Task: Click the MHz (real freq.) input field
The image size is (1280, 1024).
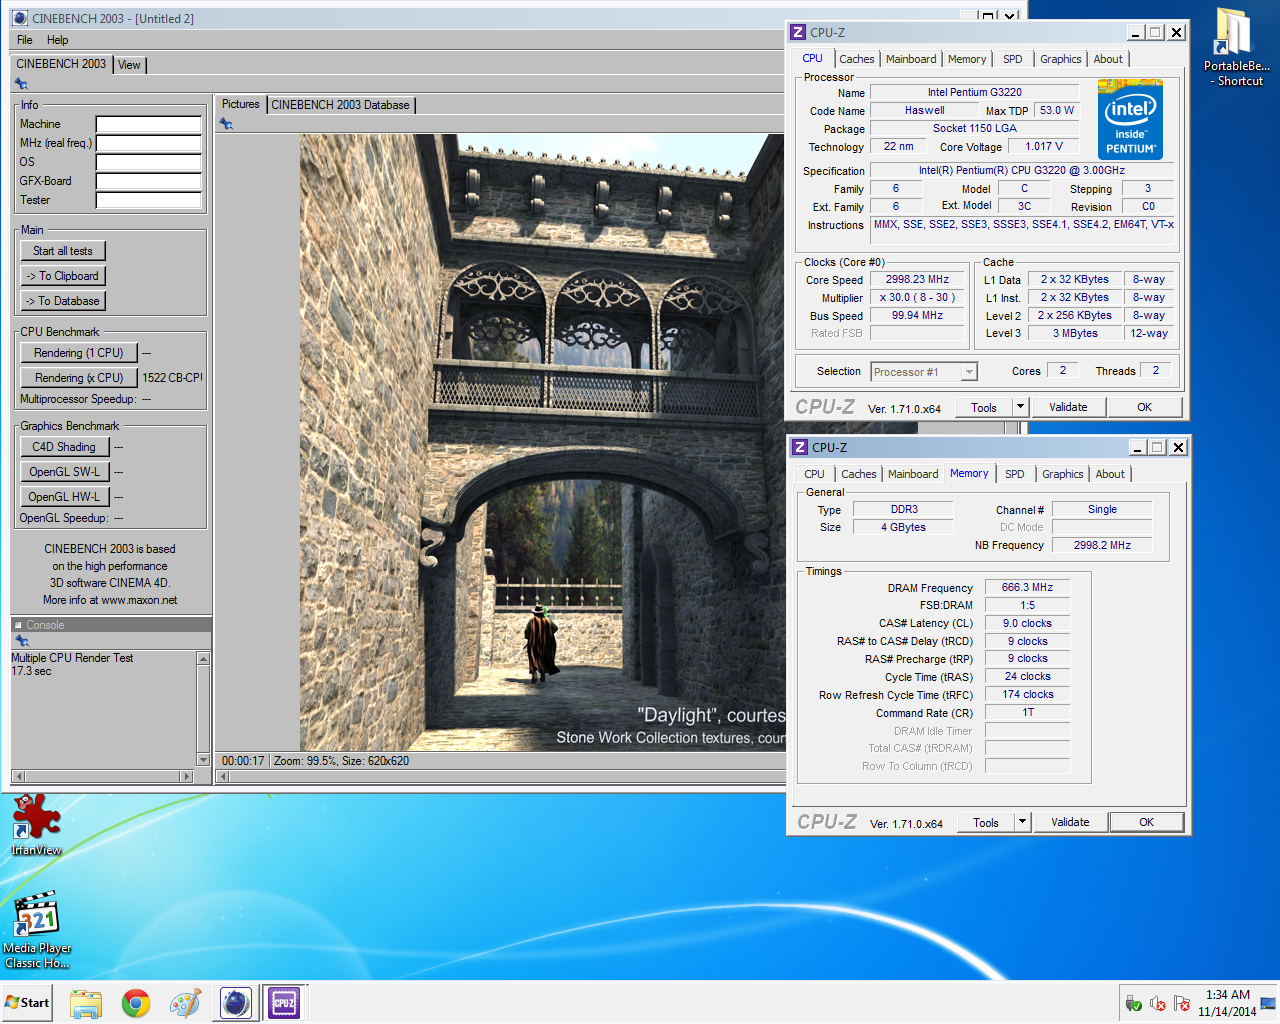Action: (149, 143)
